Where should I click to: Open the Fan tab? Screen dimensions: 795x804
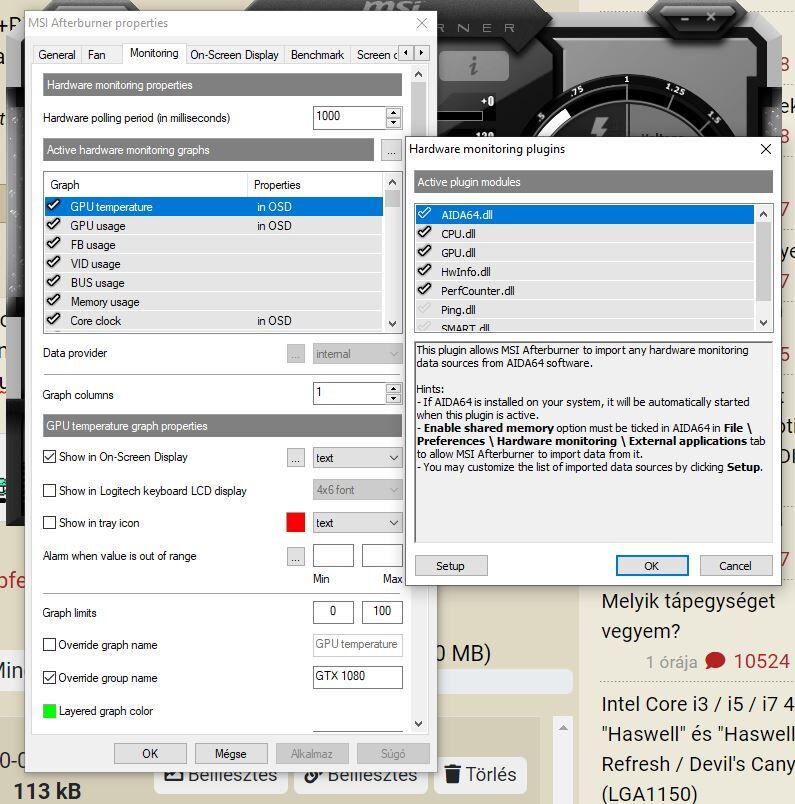(97, 55)
